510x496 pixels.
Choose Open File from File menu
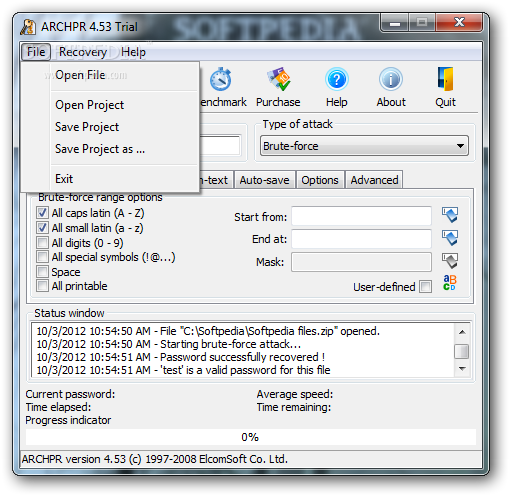click(110, 75)
